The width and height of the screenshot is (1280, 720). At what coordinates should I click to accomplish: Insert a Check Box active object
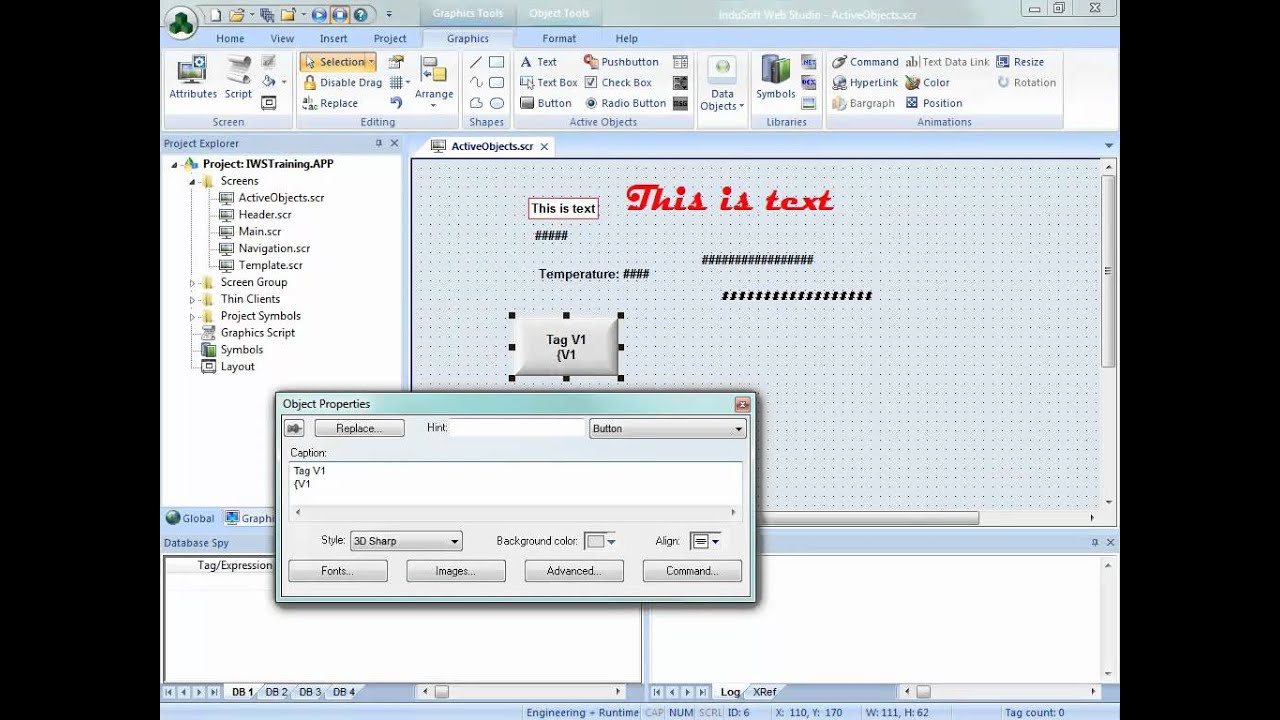coord(618,83)
